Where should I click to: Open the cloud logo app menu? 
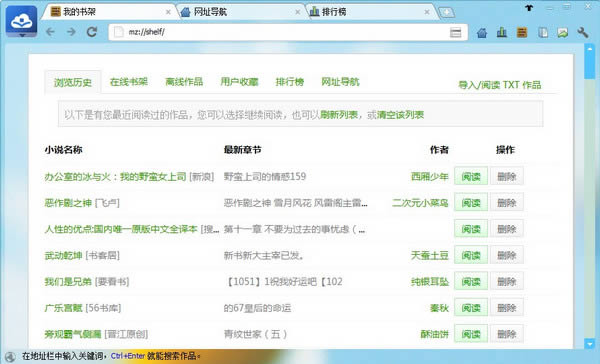tap(21, 21)
